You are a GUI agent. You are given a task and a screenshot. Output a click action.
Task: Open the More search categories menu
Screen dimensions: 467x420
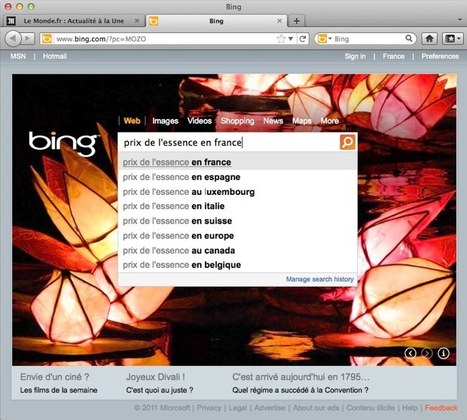(330, 121)
